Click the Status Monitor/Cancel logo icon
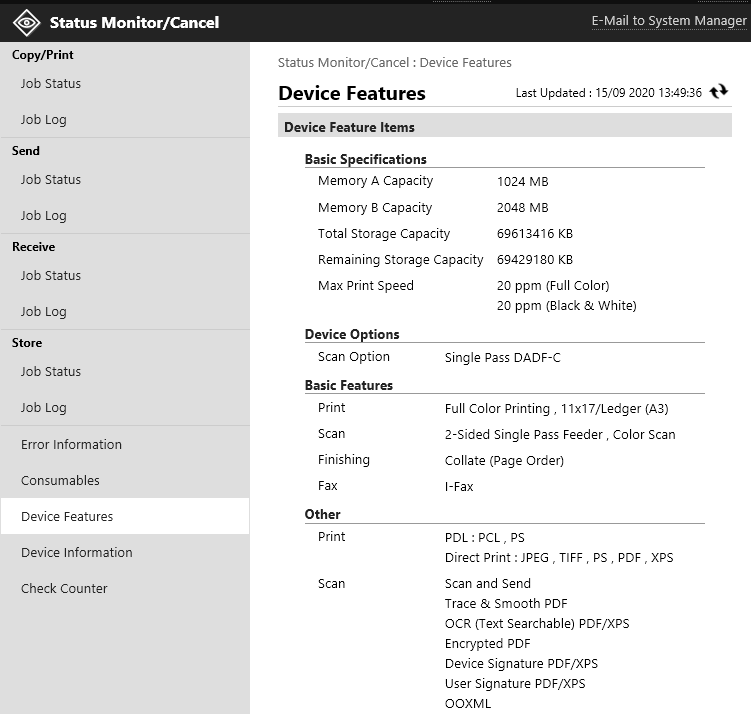Screen dimensions: 751x714 coord(26,21)
